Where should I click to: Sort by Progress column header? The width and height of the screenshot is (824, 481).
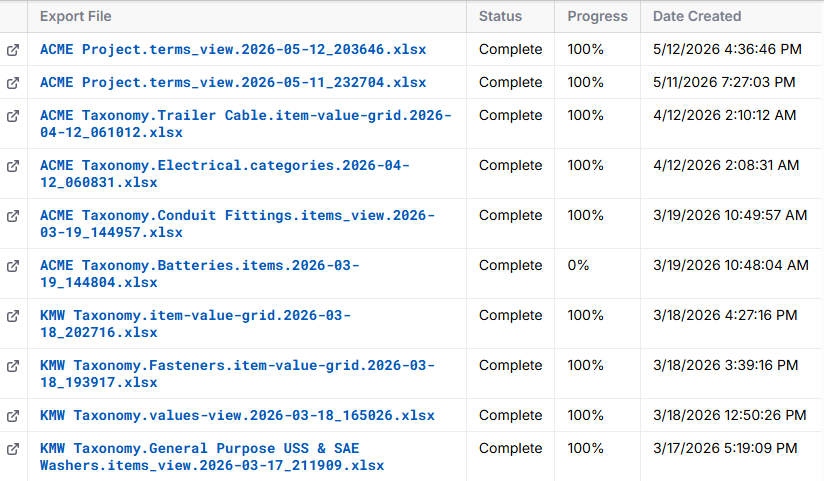[x=598, y=16]
